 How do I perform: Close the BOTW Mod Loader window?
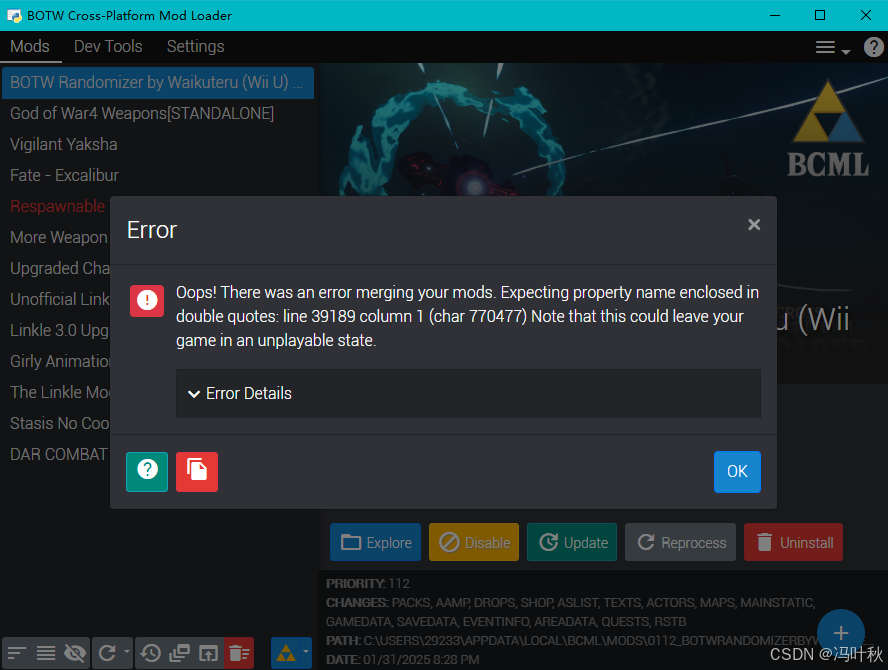click(x=865, y=15)
